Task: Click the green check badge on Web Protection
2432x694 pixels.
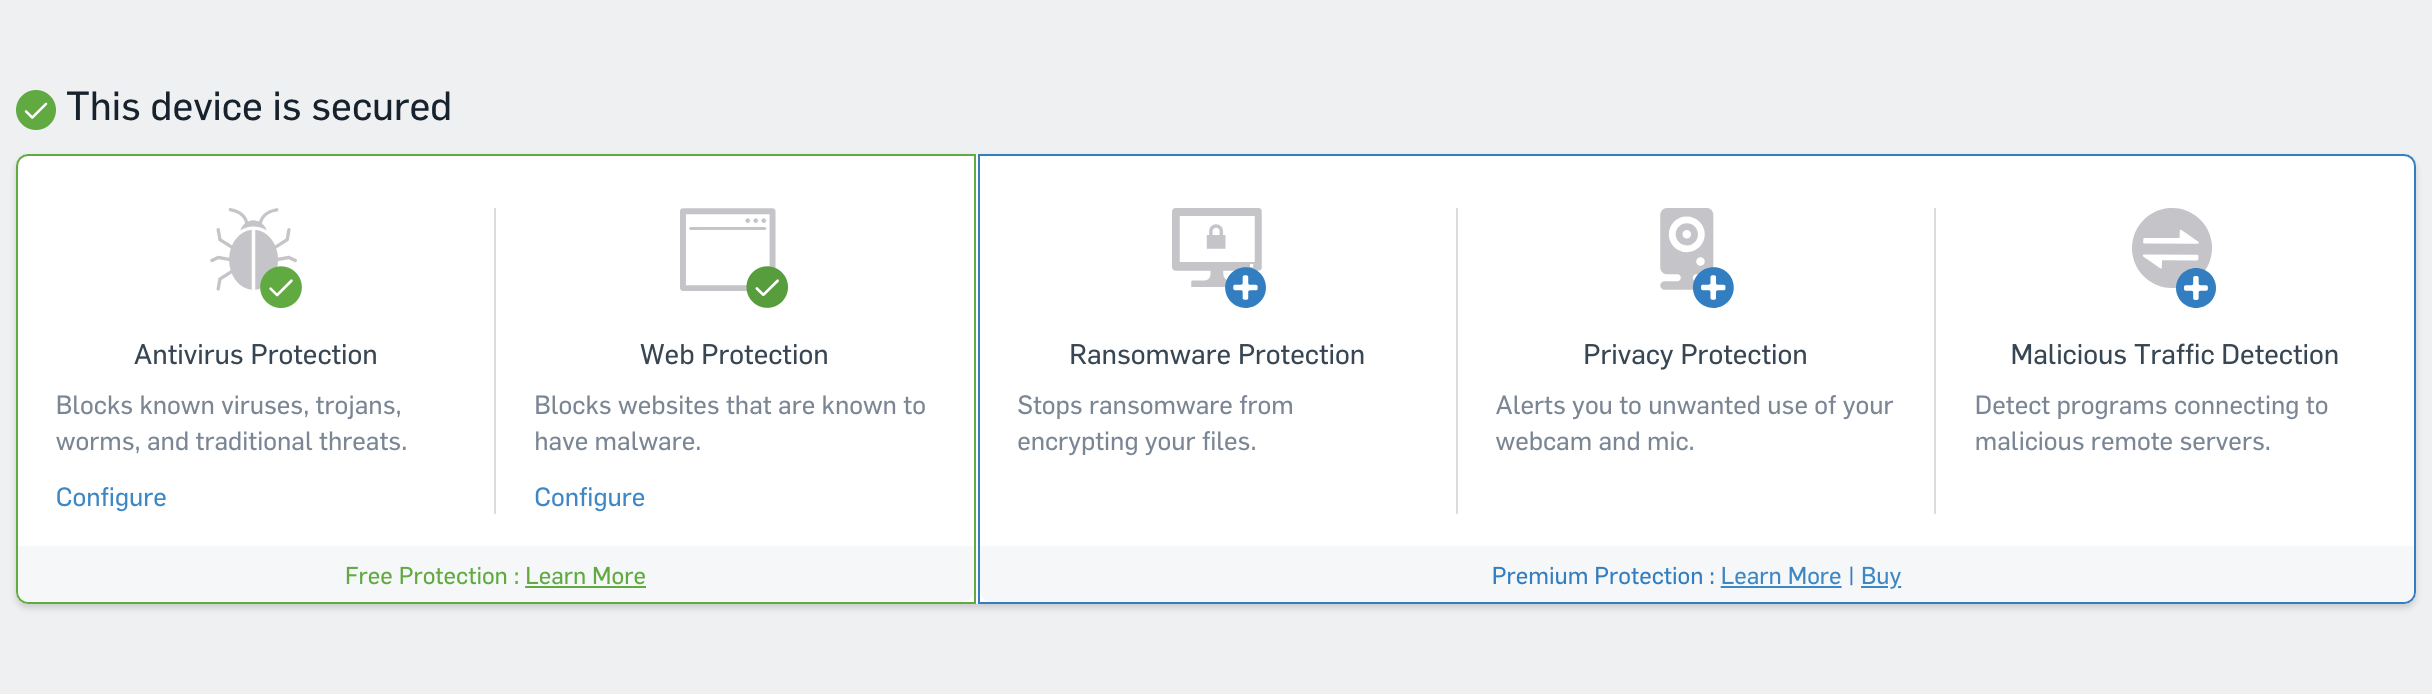Action: pos(767,288)
